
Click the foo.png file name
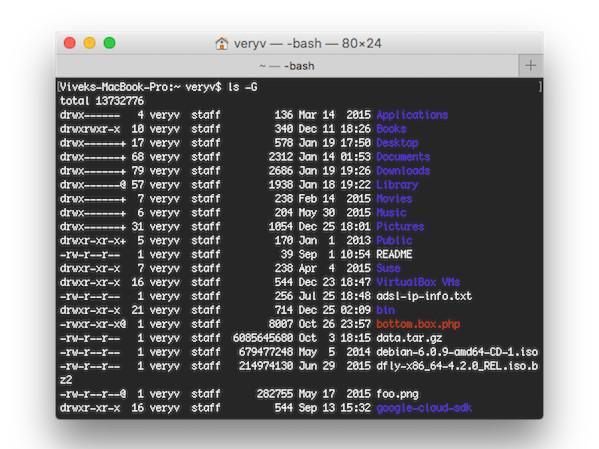397,394
